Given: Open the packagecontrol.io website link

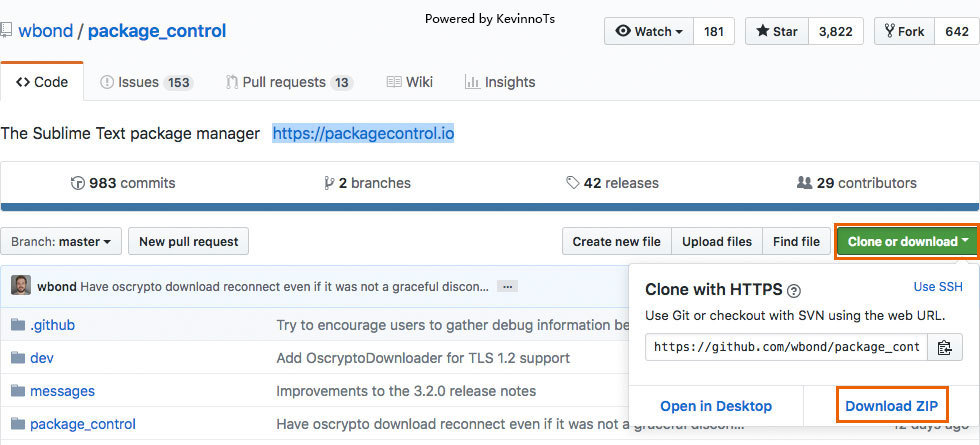Looking at the screenshot, I should [363, 133].
